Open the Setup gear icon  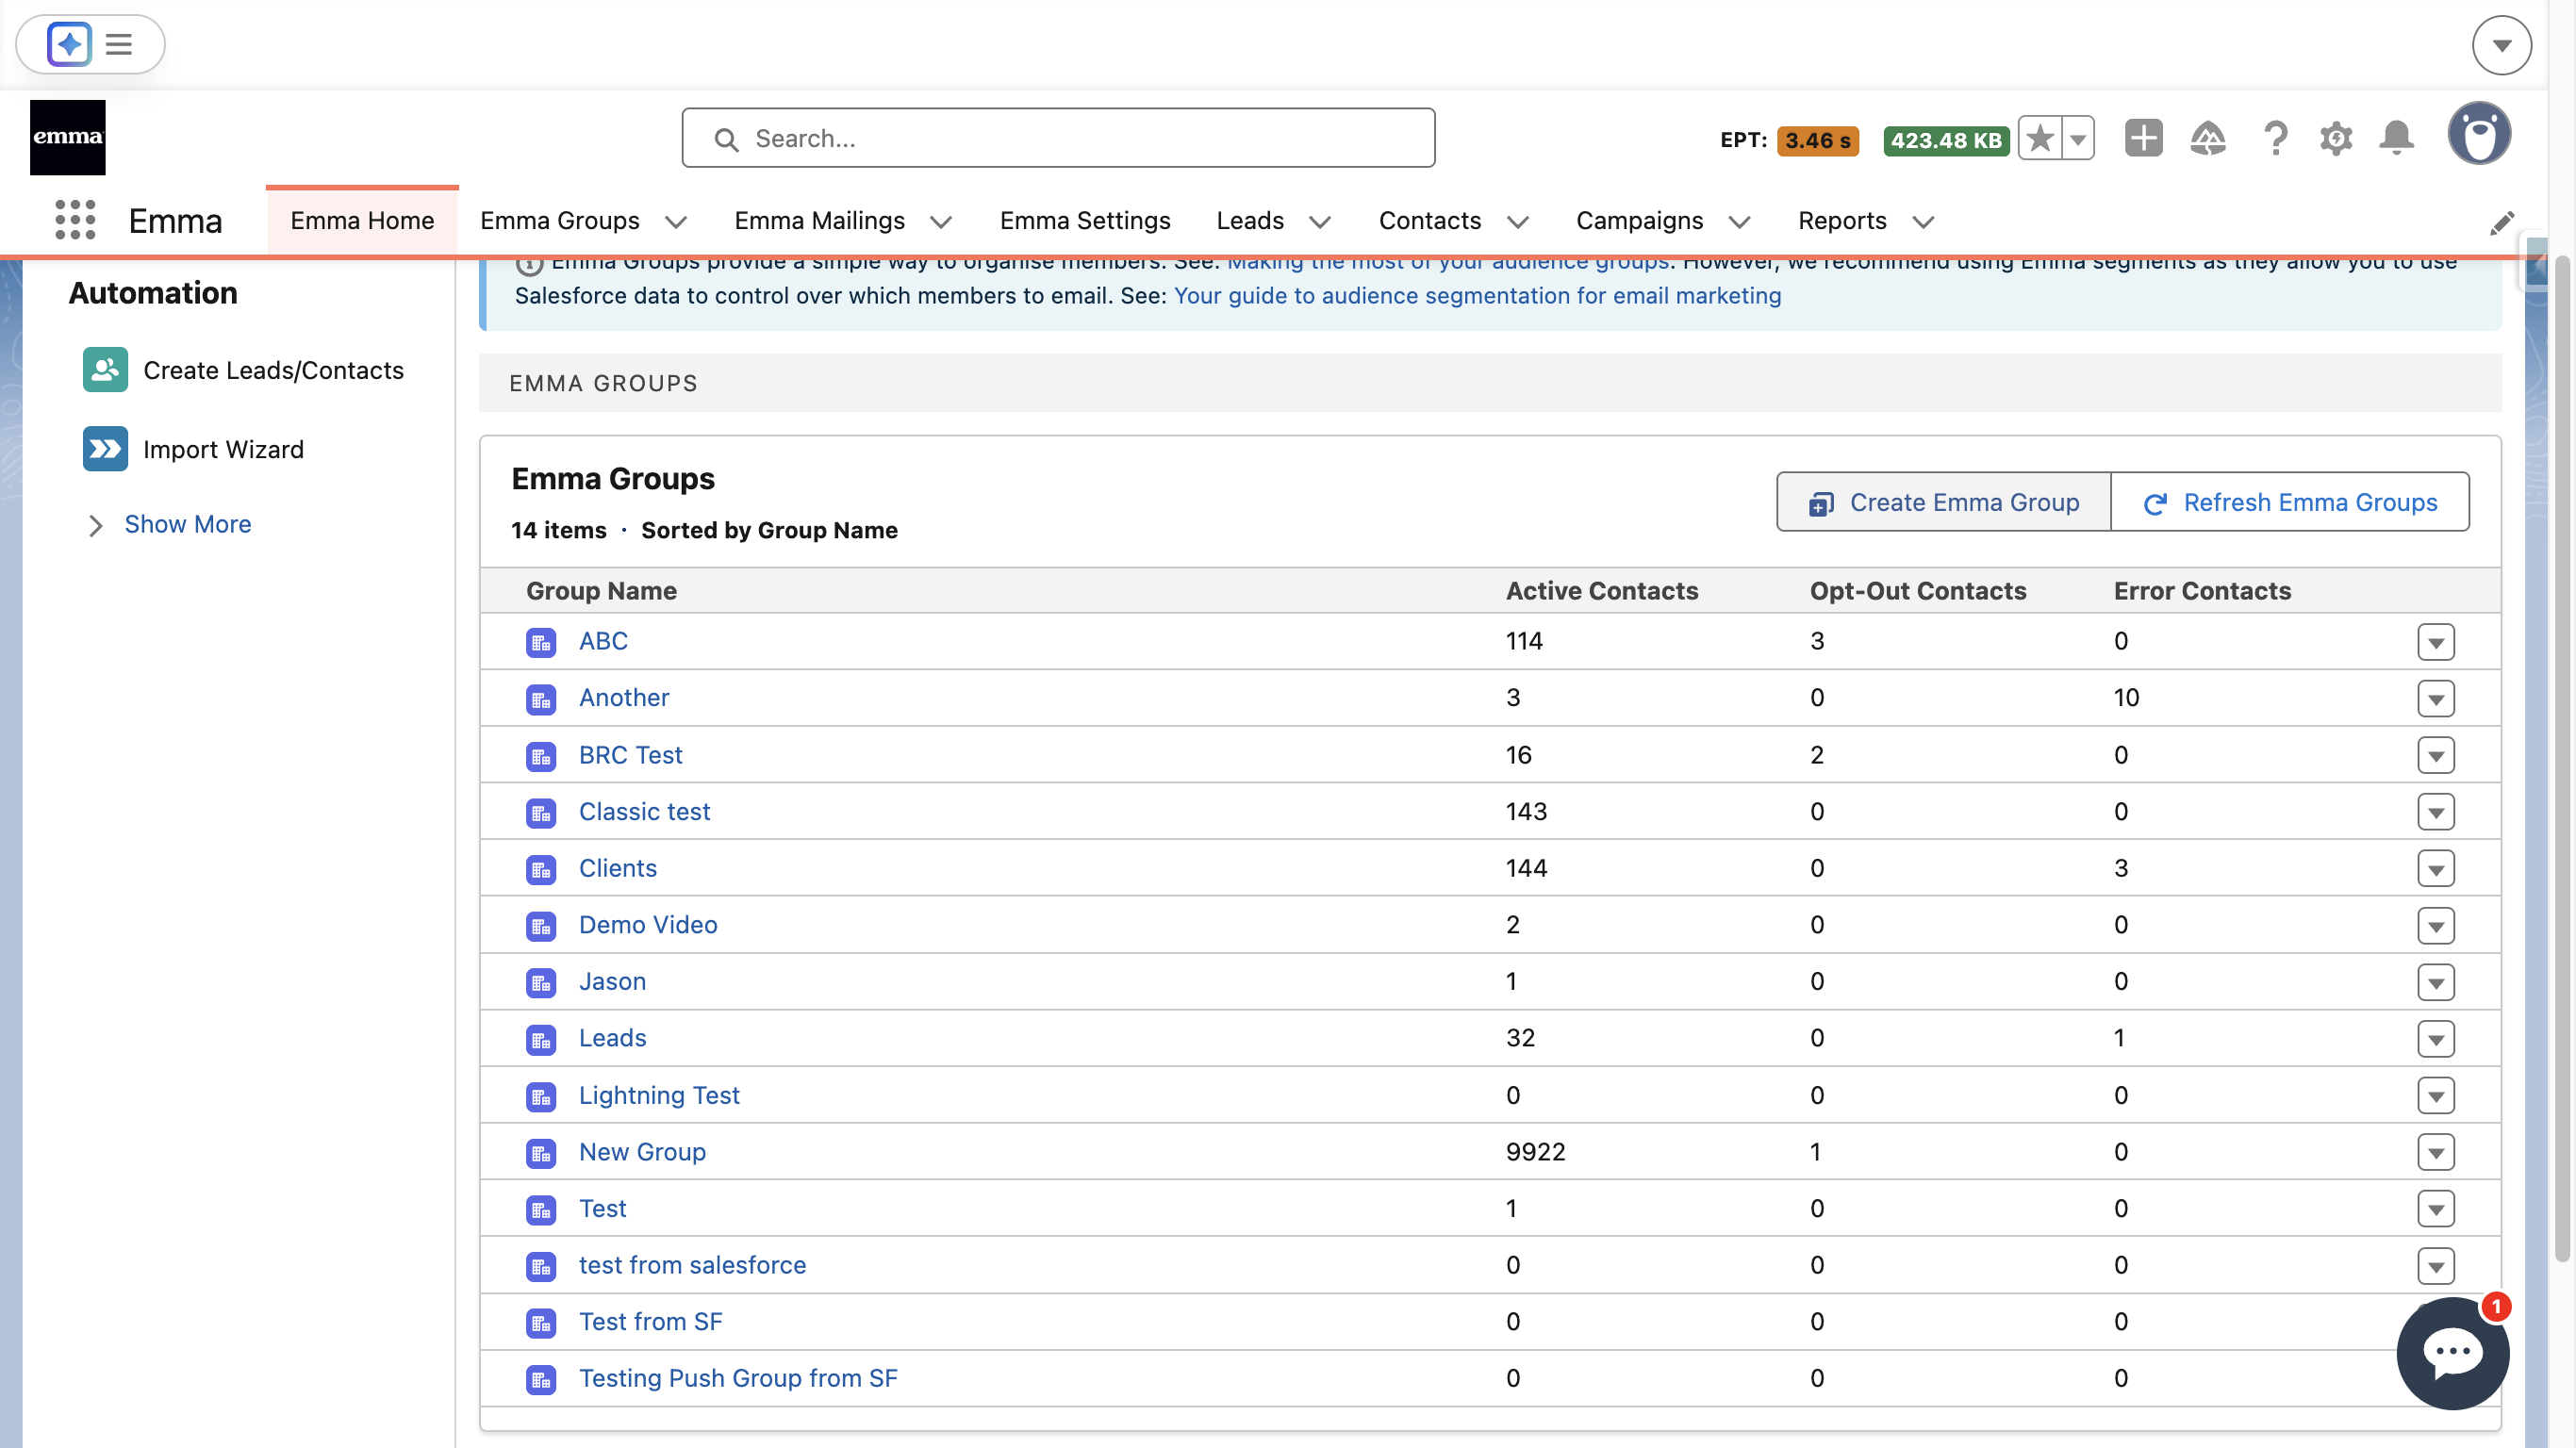pyautogui.click(x=2336, y=138)
